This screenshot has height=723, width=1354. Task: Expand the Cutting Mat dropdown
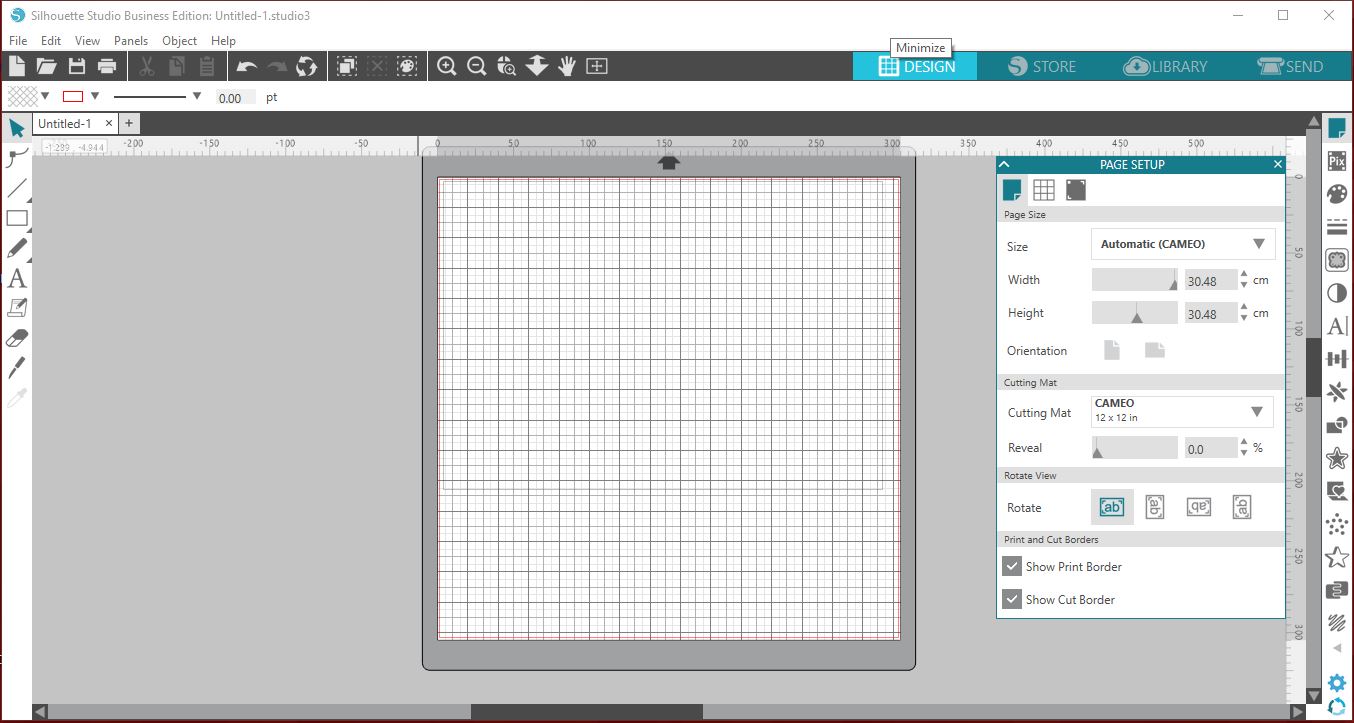[1182, 411]
